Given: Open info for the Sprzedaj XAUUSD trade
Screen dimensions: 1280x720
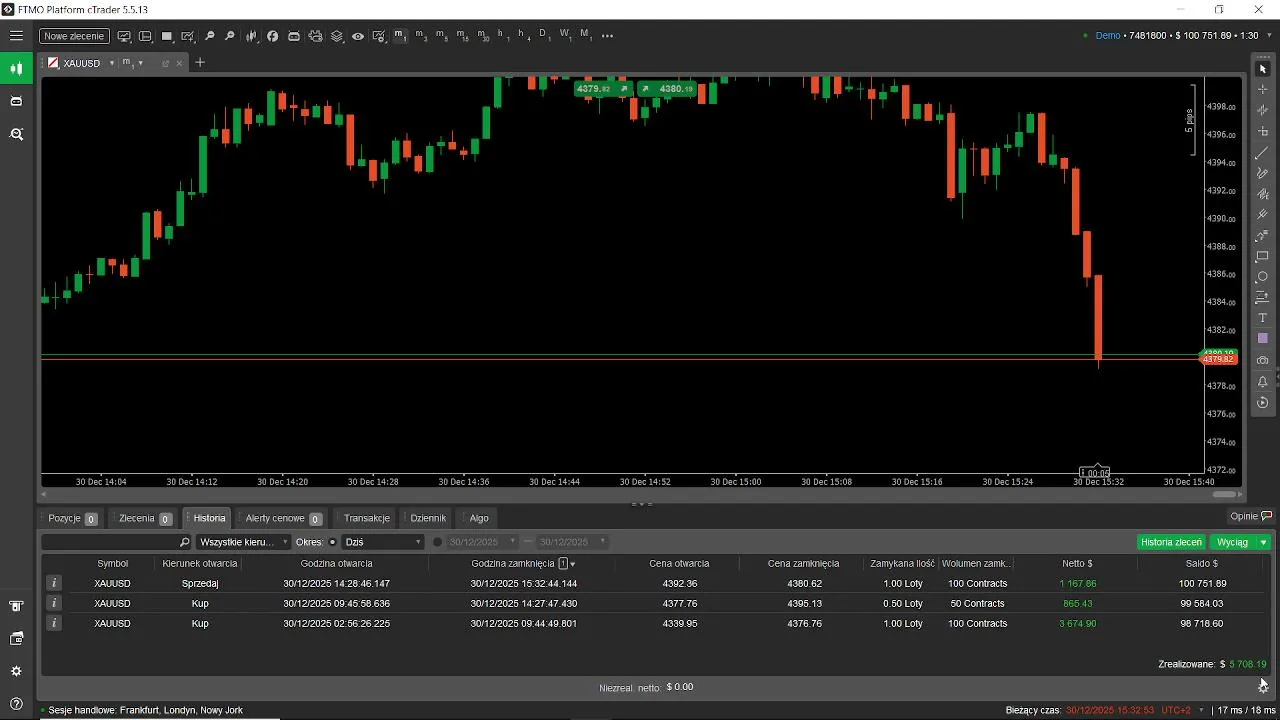Looking at the screenshot, I should click(x=54, y=583).
